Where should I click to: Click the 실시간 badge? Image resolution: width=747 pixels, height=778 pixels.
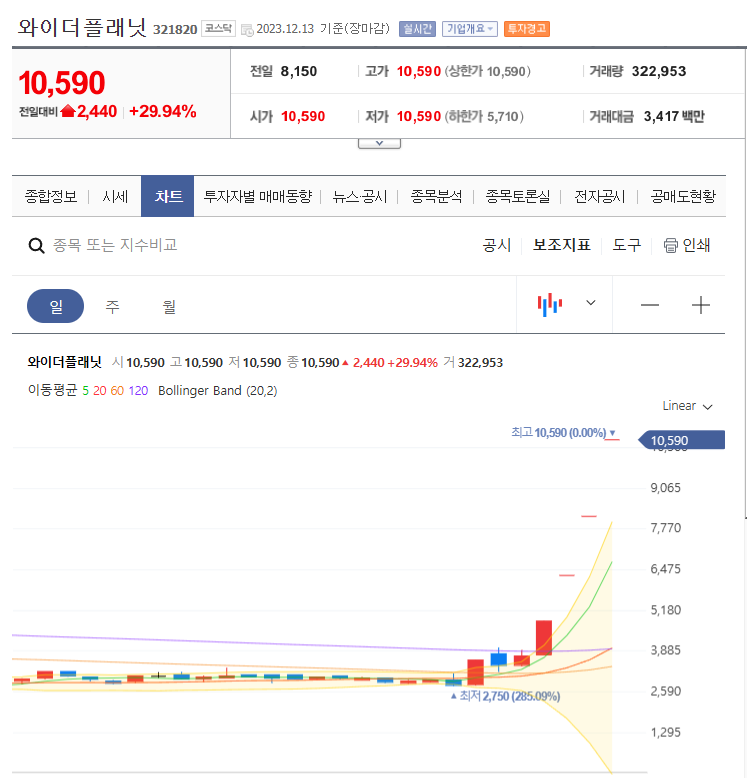point(417,29)
